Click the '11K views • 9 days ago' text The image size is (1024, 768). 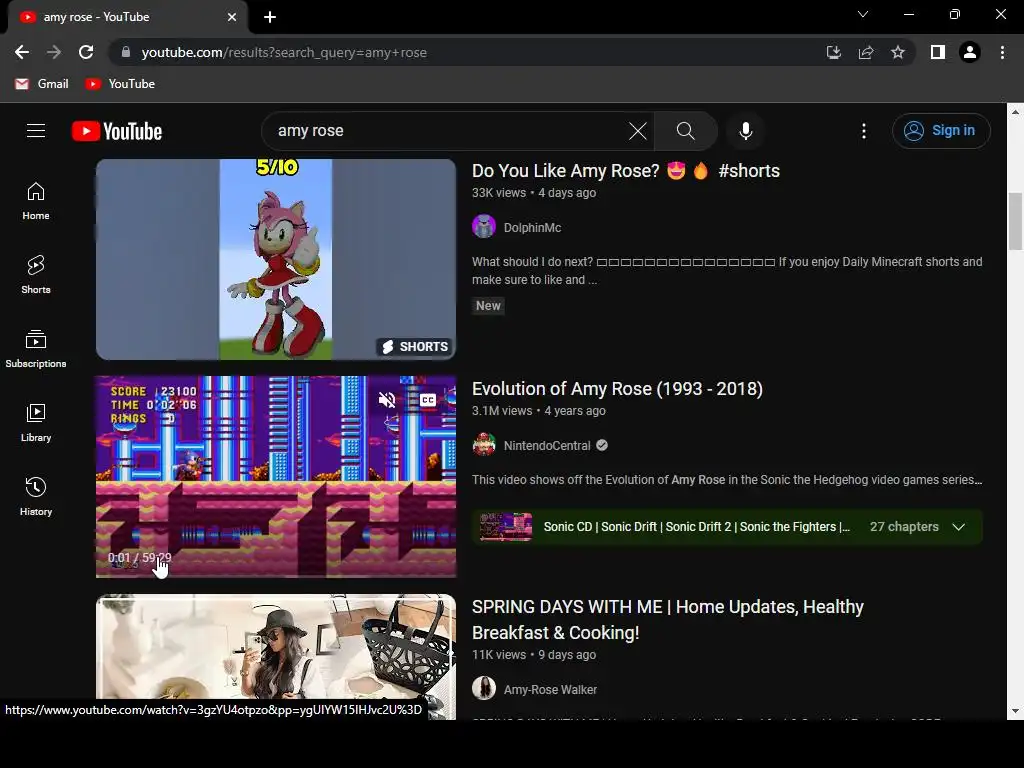pos(534,654)
